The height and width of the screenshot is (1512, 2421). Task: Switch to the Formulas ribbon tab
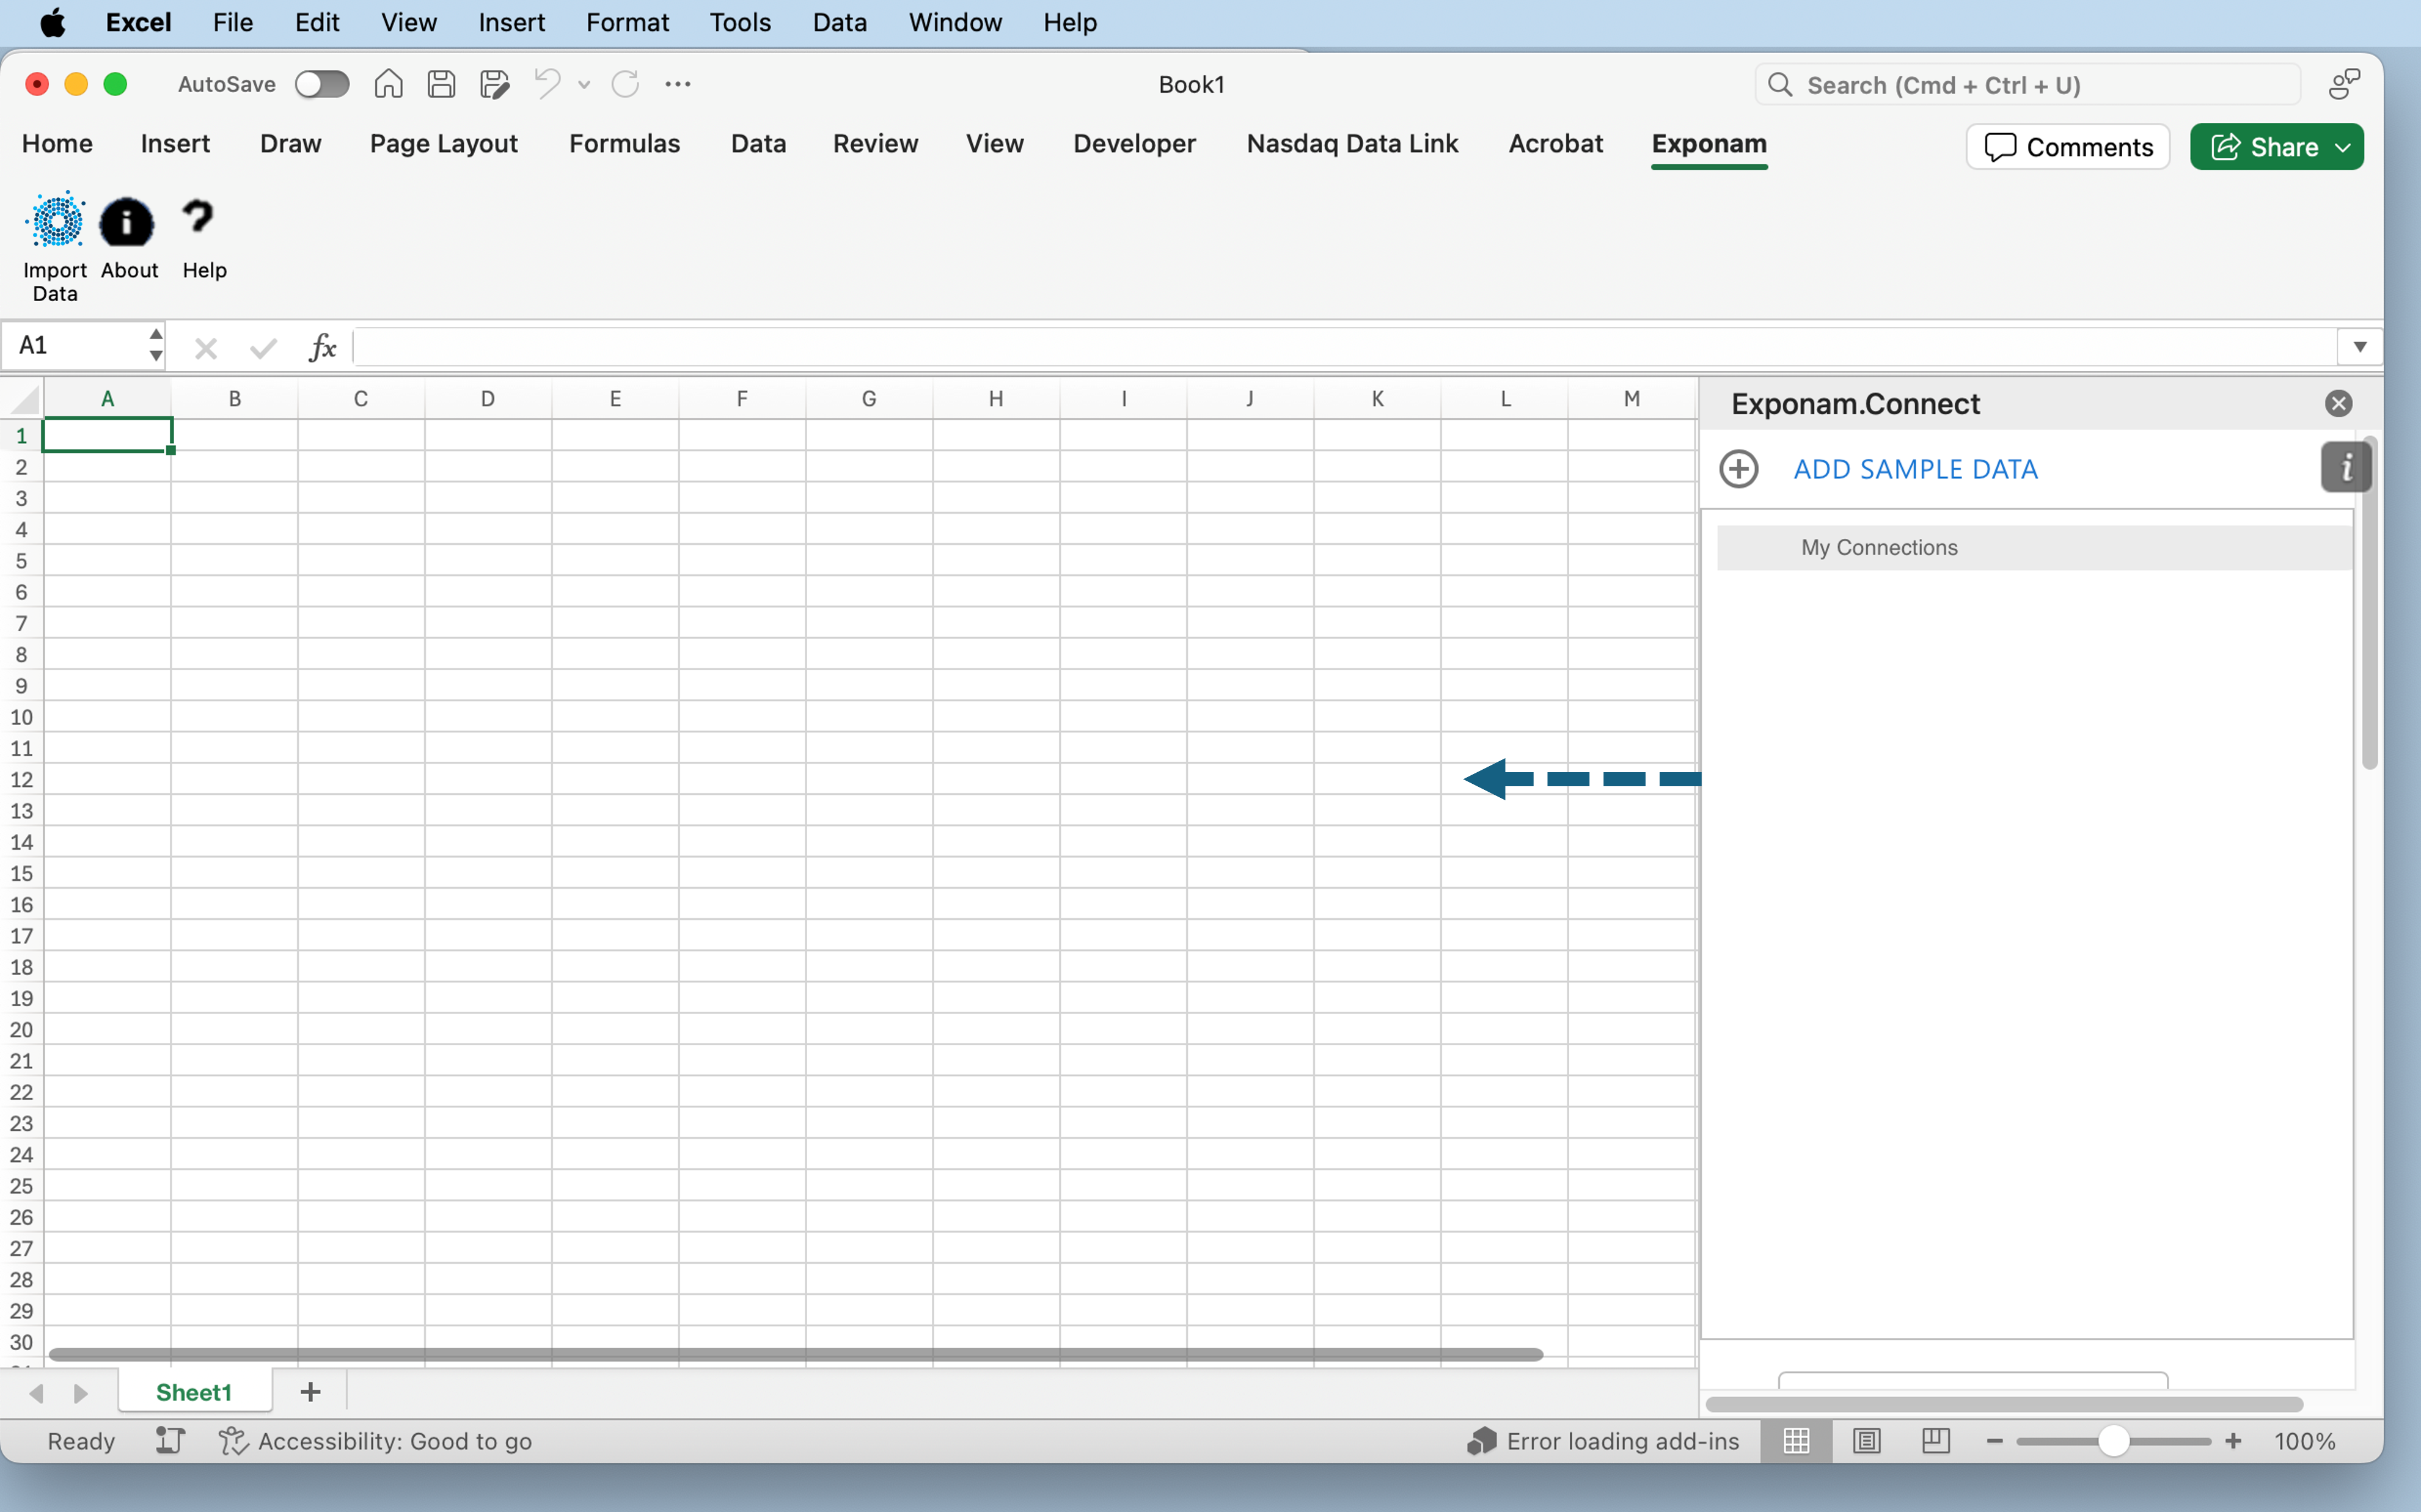624,144
